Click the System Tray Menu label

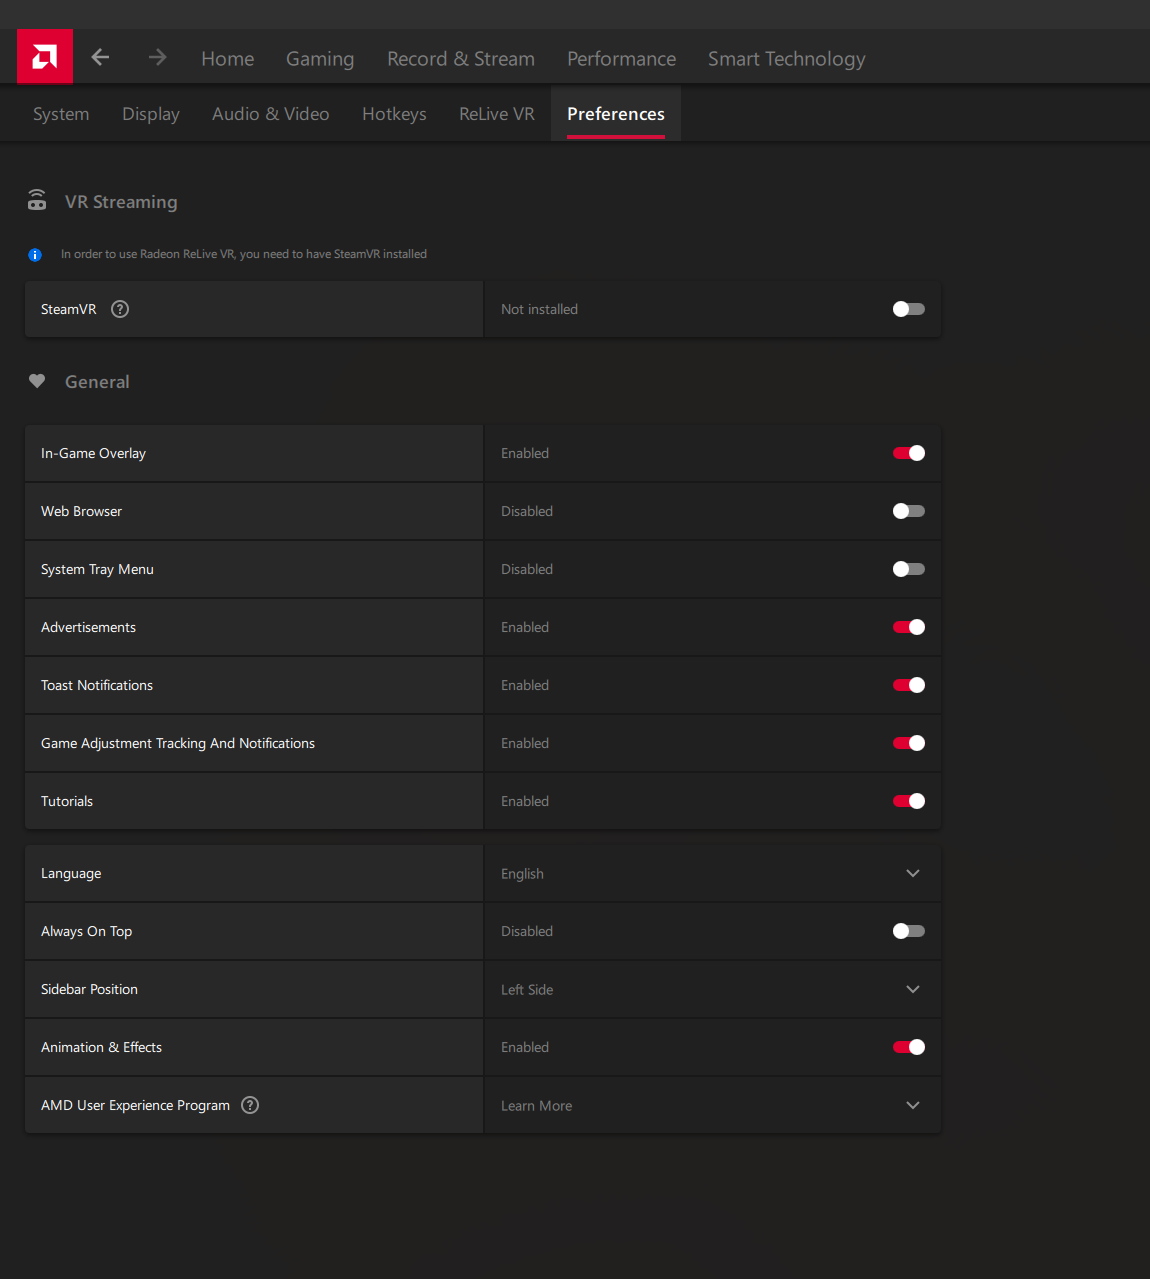point(97,569)
